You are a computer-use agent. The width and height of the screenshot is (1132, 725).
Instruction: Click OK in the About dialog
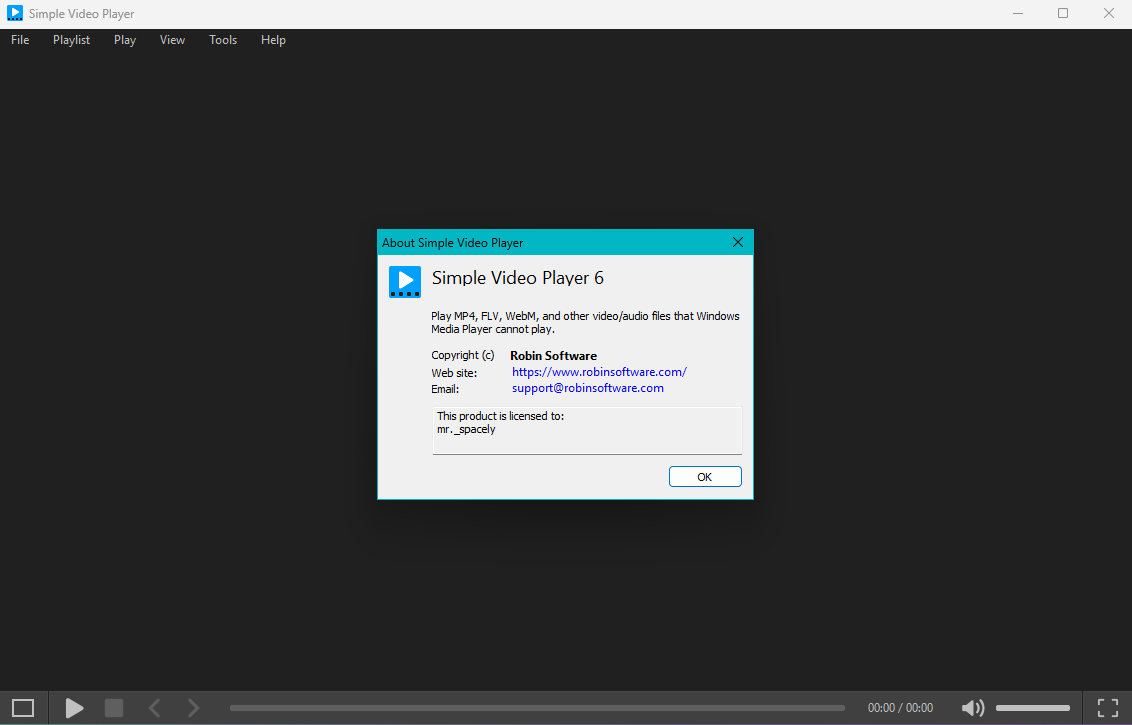[x=705, y=477]
